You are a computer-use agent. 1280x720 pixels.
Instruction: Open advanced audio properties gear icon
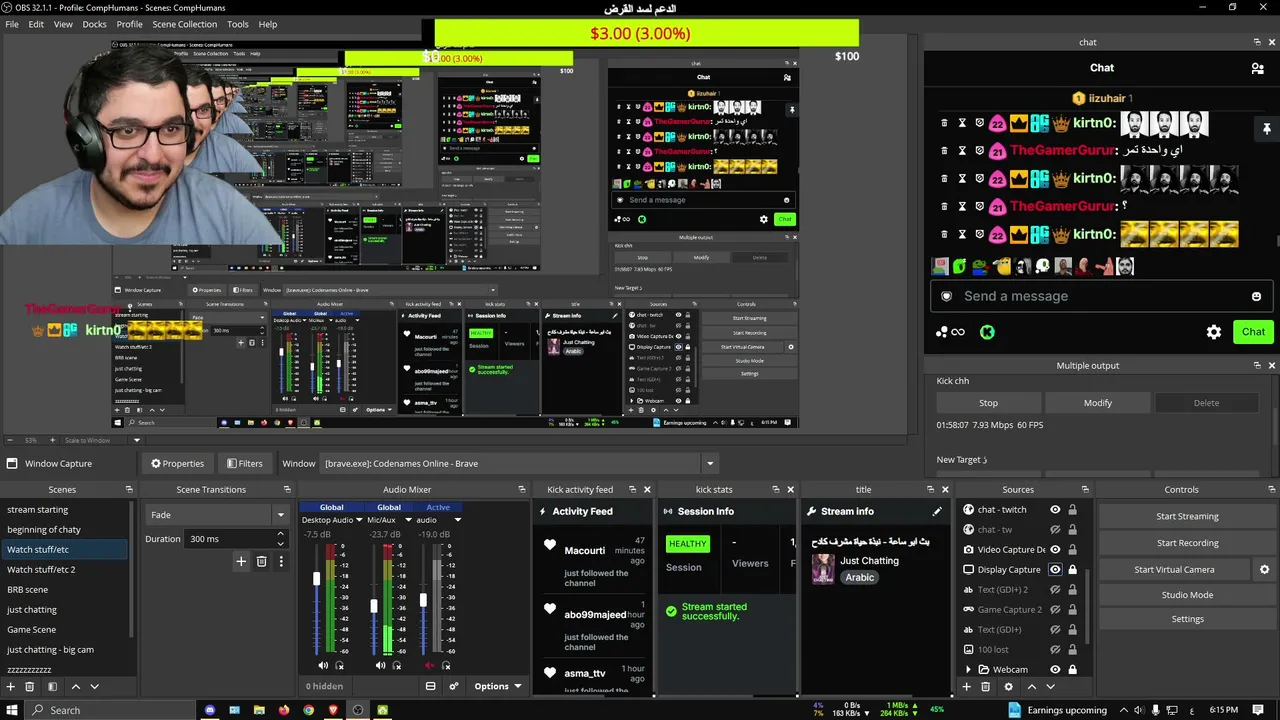[454, 686]
